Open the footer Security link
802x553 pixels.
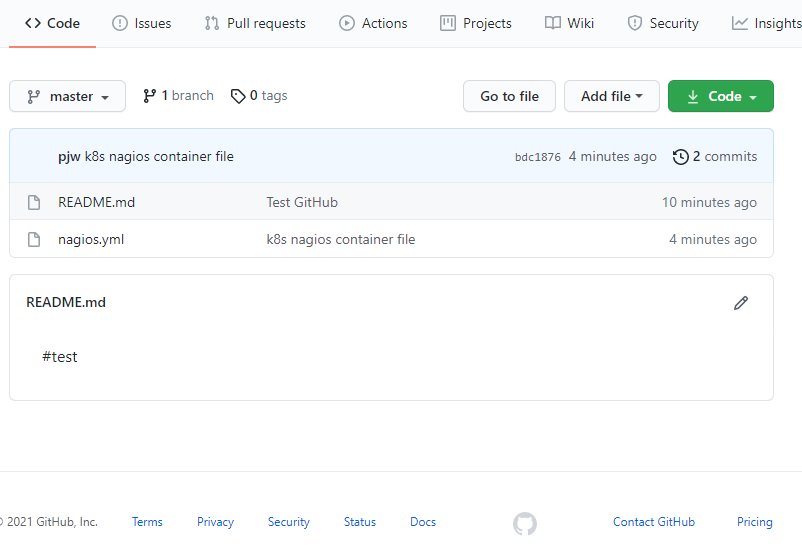pyautogui.click(x=289, y=522)
